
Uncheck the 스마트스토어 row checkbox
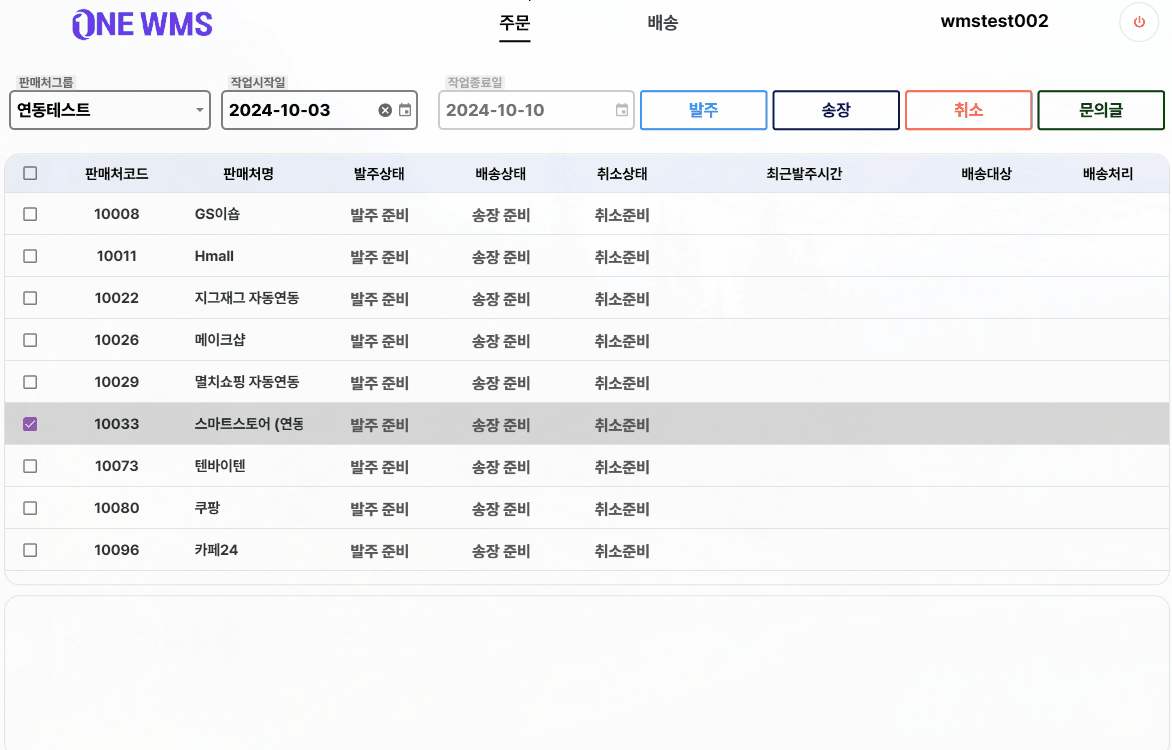(30, 424)
